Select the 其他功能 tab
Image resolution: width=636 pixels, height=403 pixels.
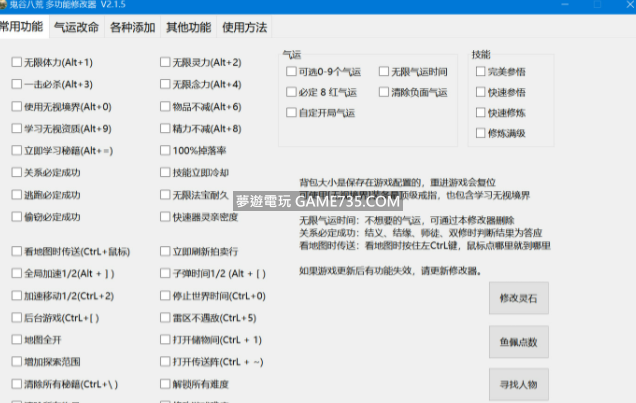click(189, 27)
